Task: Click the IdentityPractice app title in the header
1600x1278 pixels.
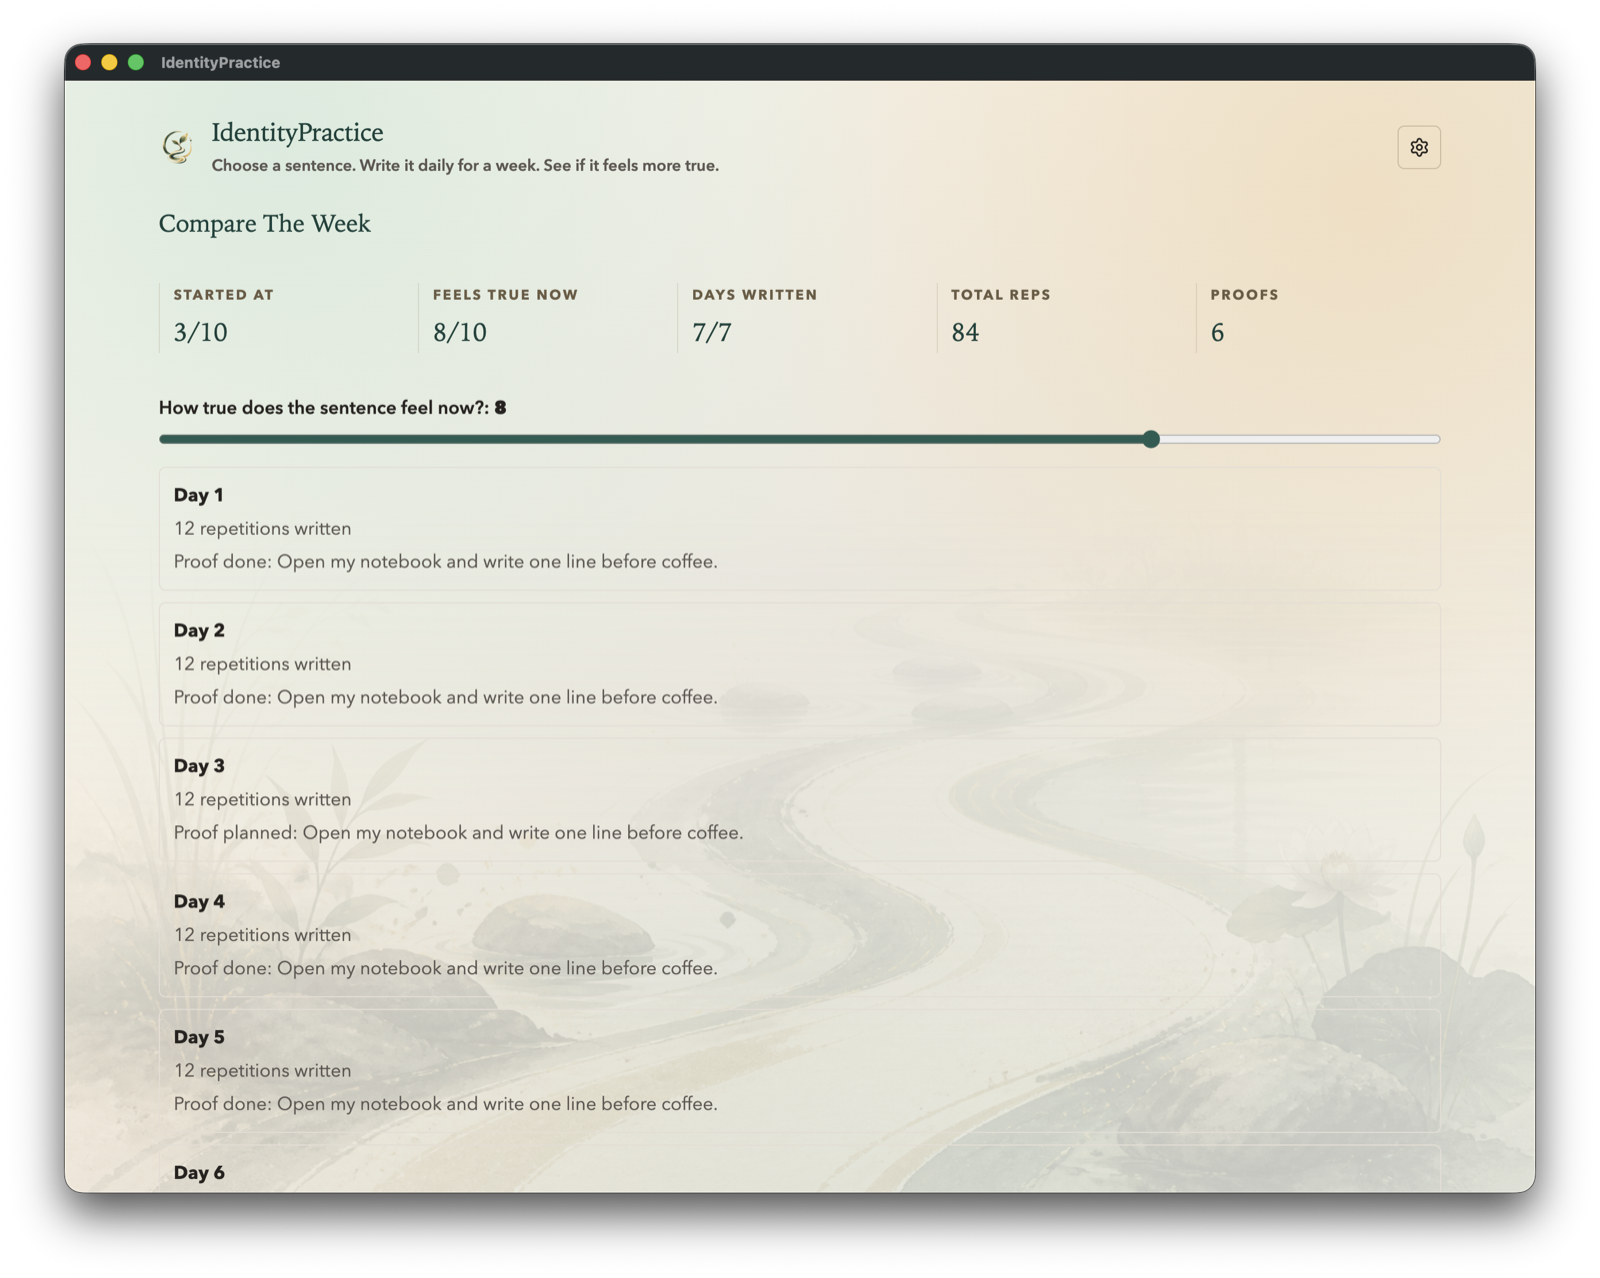Action: click(x=297, y=132)
